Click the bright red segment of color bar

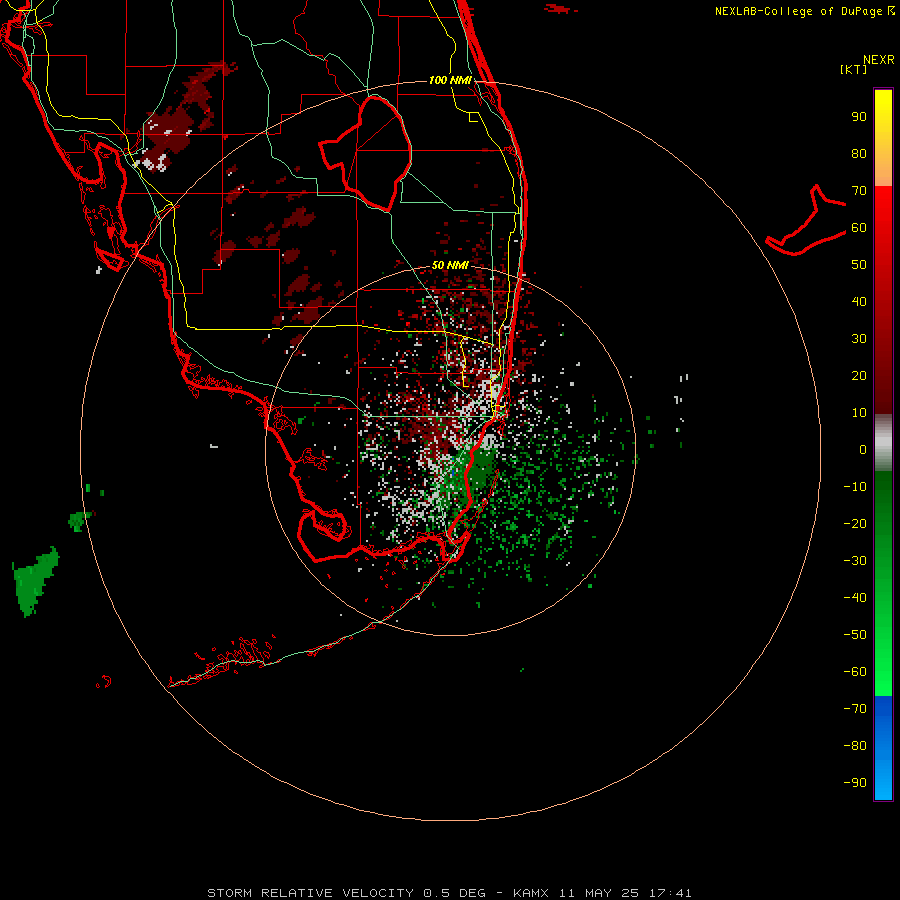pyautogui.click(x=883, y=300)
